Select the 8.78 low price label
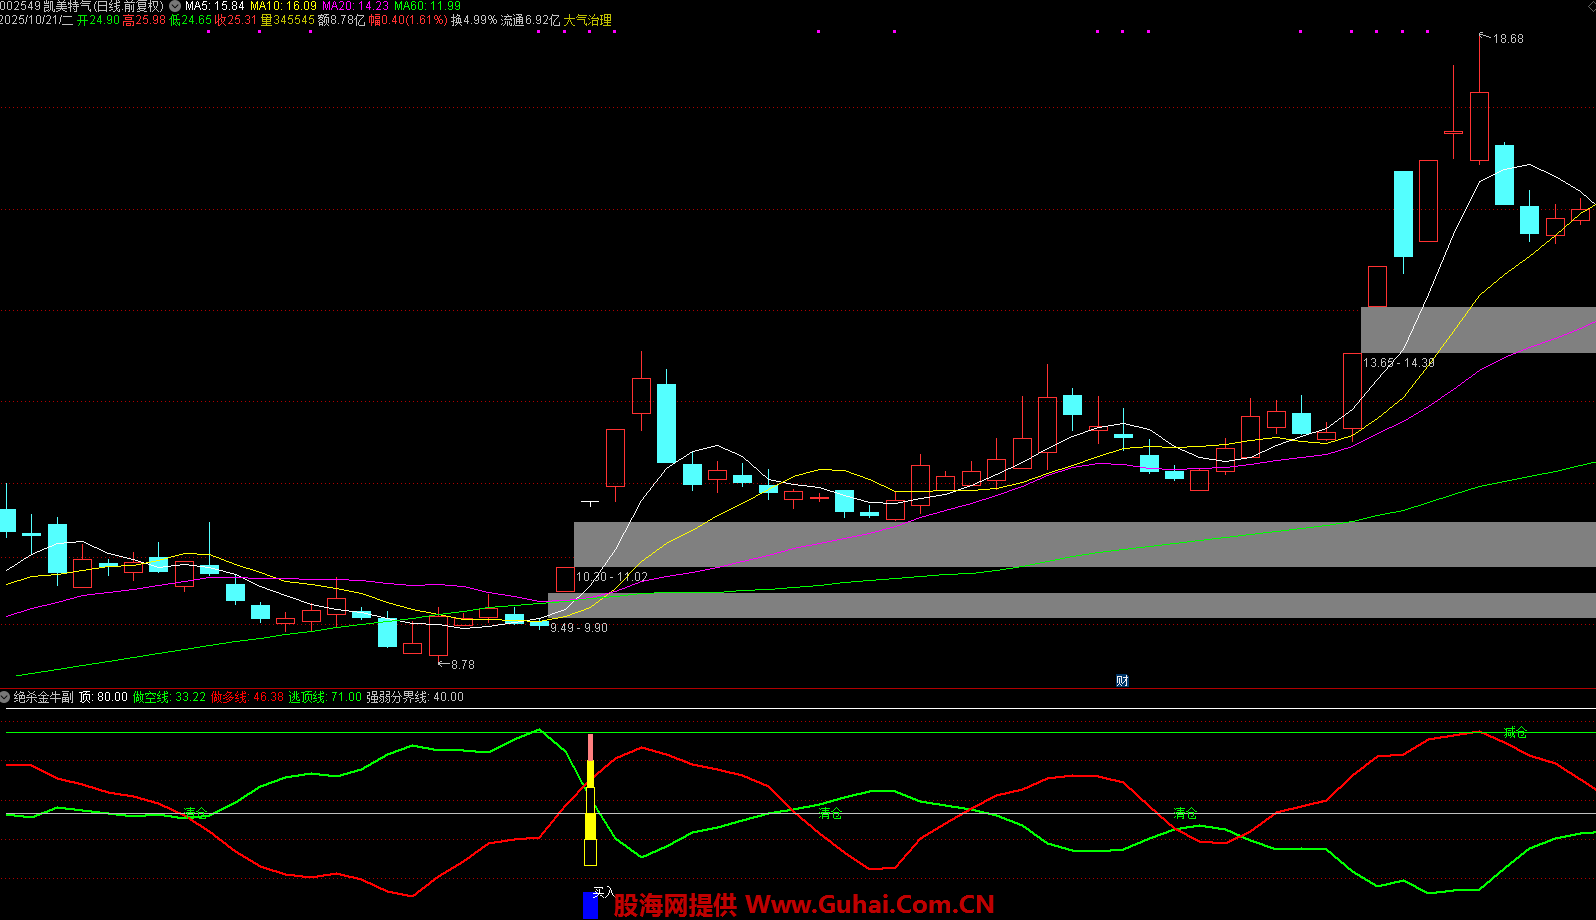The width and height of the screenshot is (1596, 920). (x=462, y=665)
